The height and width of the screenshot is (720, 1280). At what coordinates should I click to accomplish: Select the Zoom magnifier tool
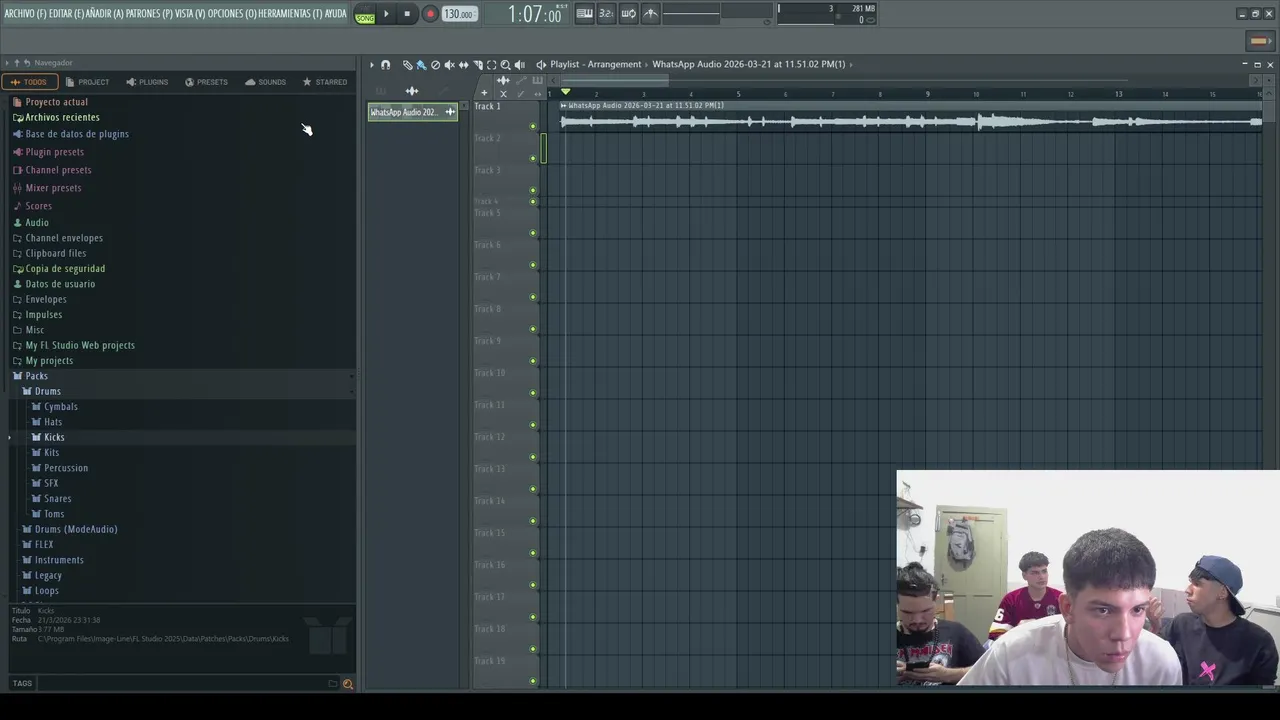[505, 65]
